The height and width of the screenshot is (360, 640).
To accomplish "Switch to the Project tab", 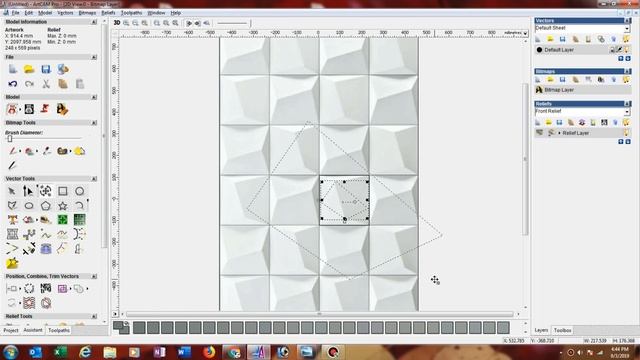I will (x=11, y=330).
